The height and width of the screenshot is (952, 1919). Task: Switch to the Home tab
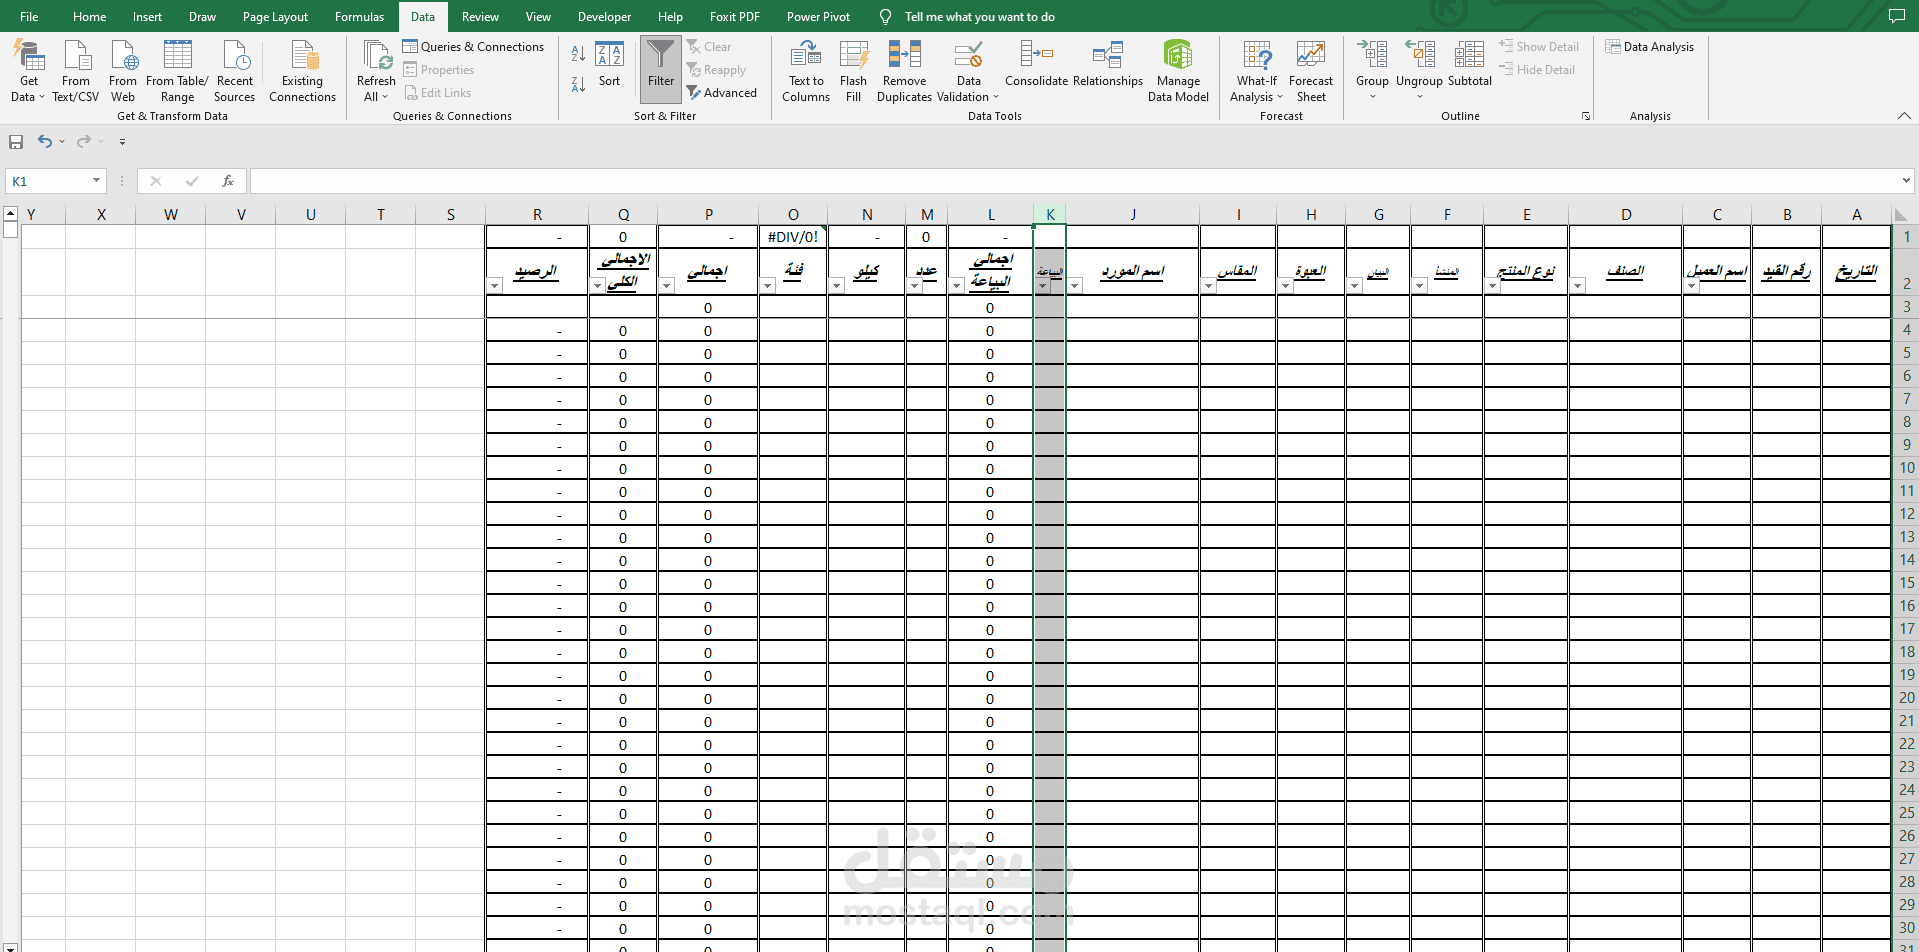pyautogui.click(x=89, y=16)
